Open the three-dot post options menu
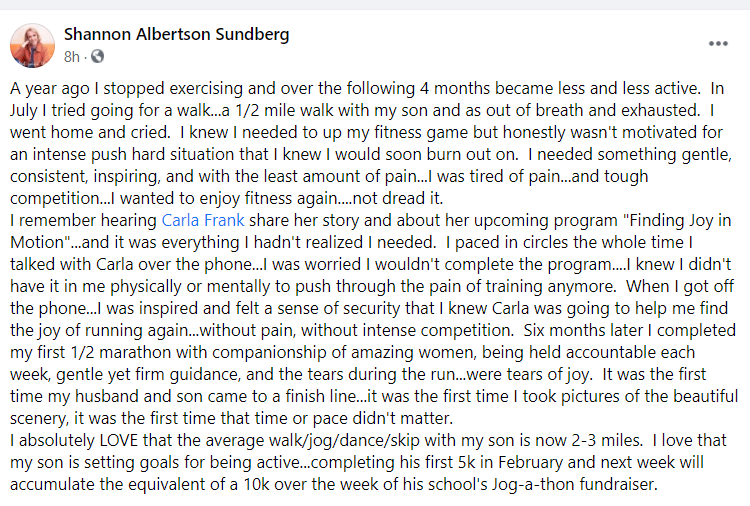 [x=718, y=44]
